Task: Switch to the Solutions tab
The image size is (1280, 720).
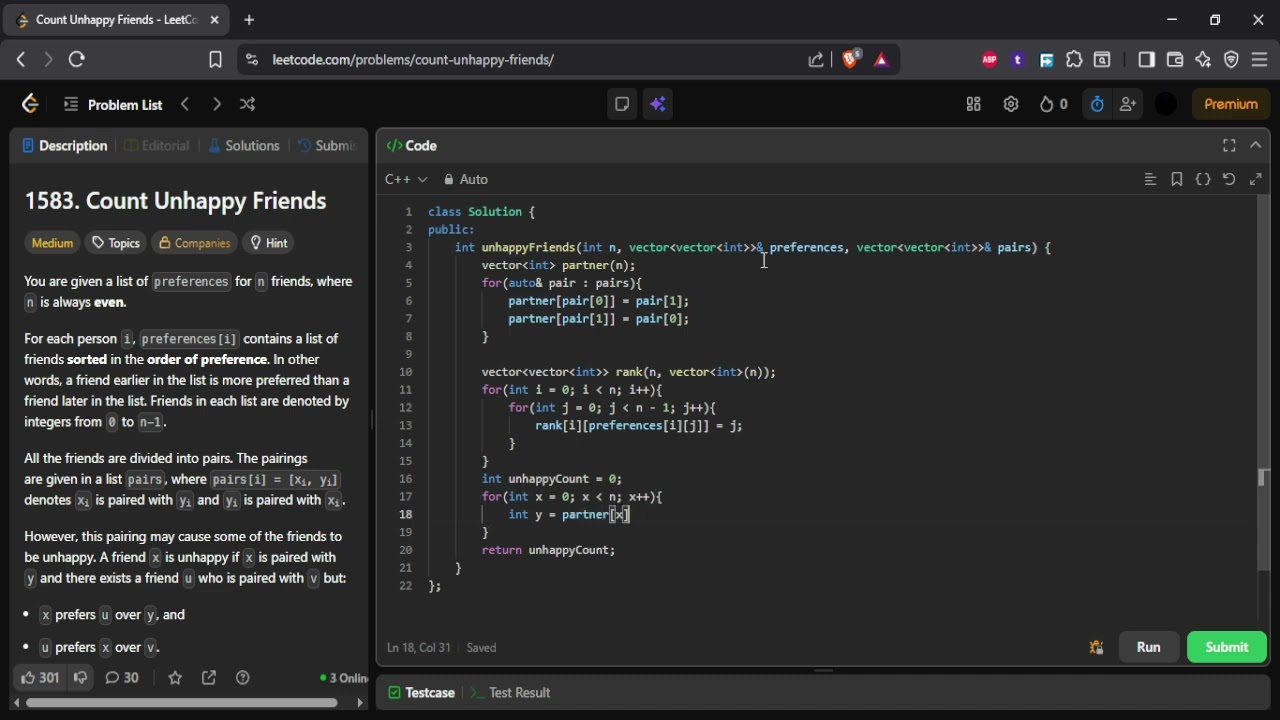Action: [x=243, y=146]
